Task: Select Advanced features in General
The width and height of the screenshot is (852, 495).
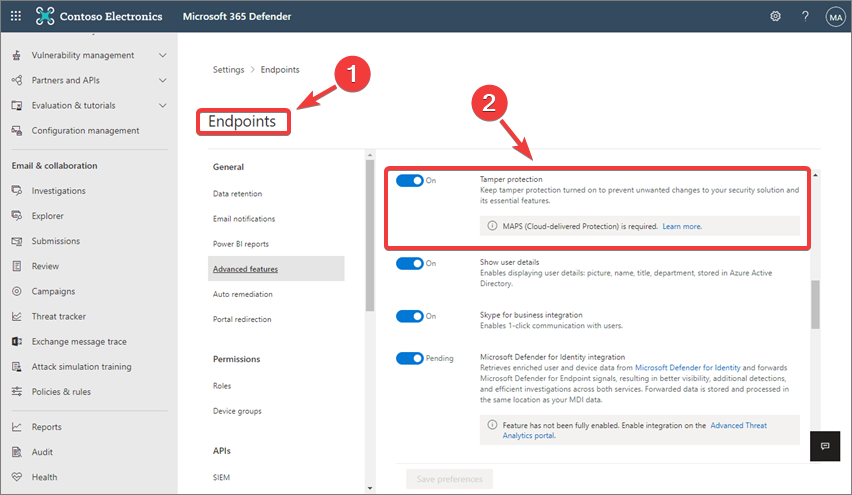Action: (x=276, y=268)
